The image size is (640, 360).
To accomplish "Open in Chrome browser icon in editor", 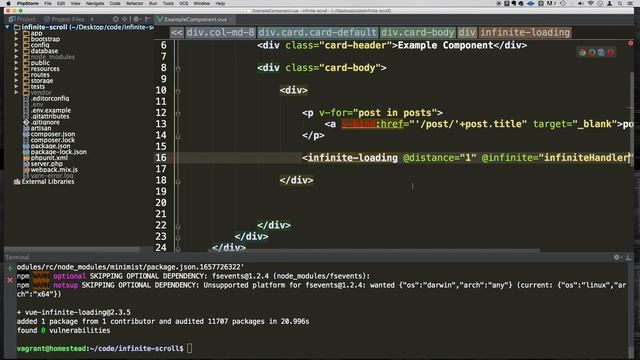I will pos(582,52).
